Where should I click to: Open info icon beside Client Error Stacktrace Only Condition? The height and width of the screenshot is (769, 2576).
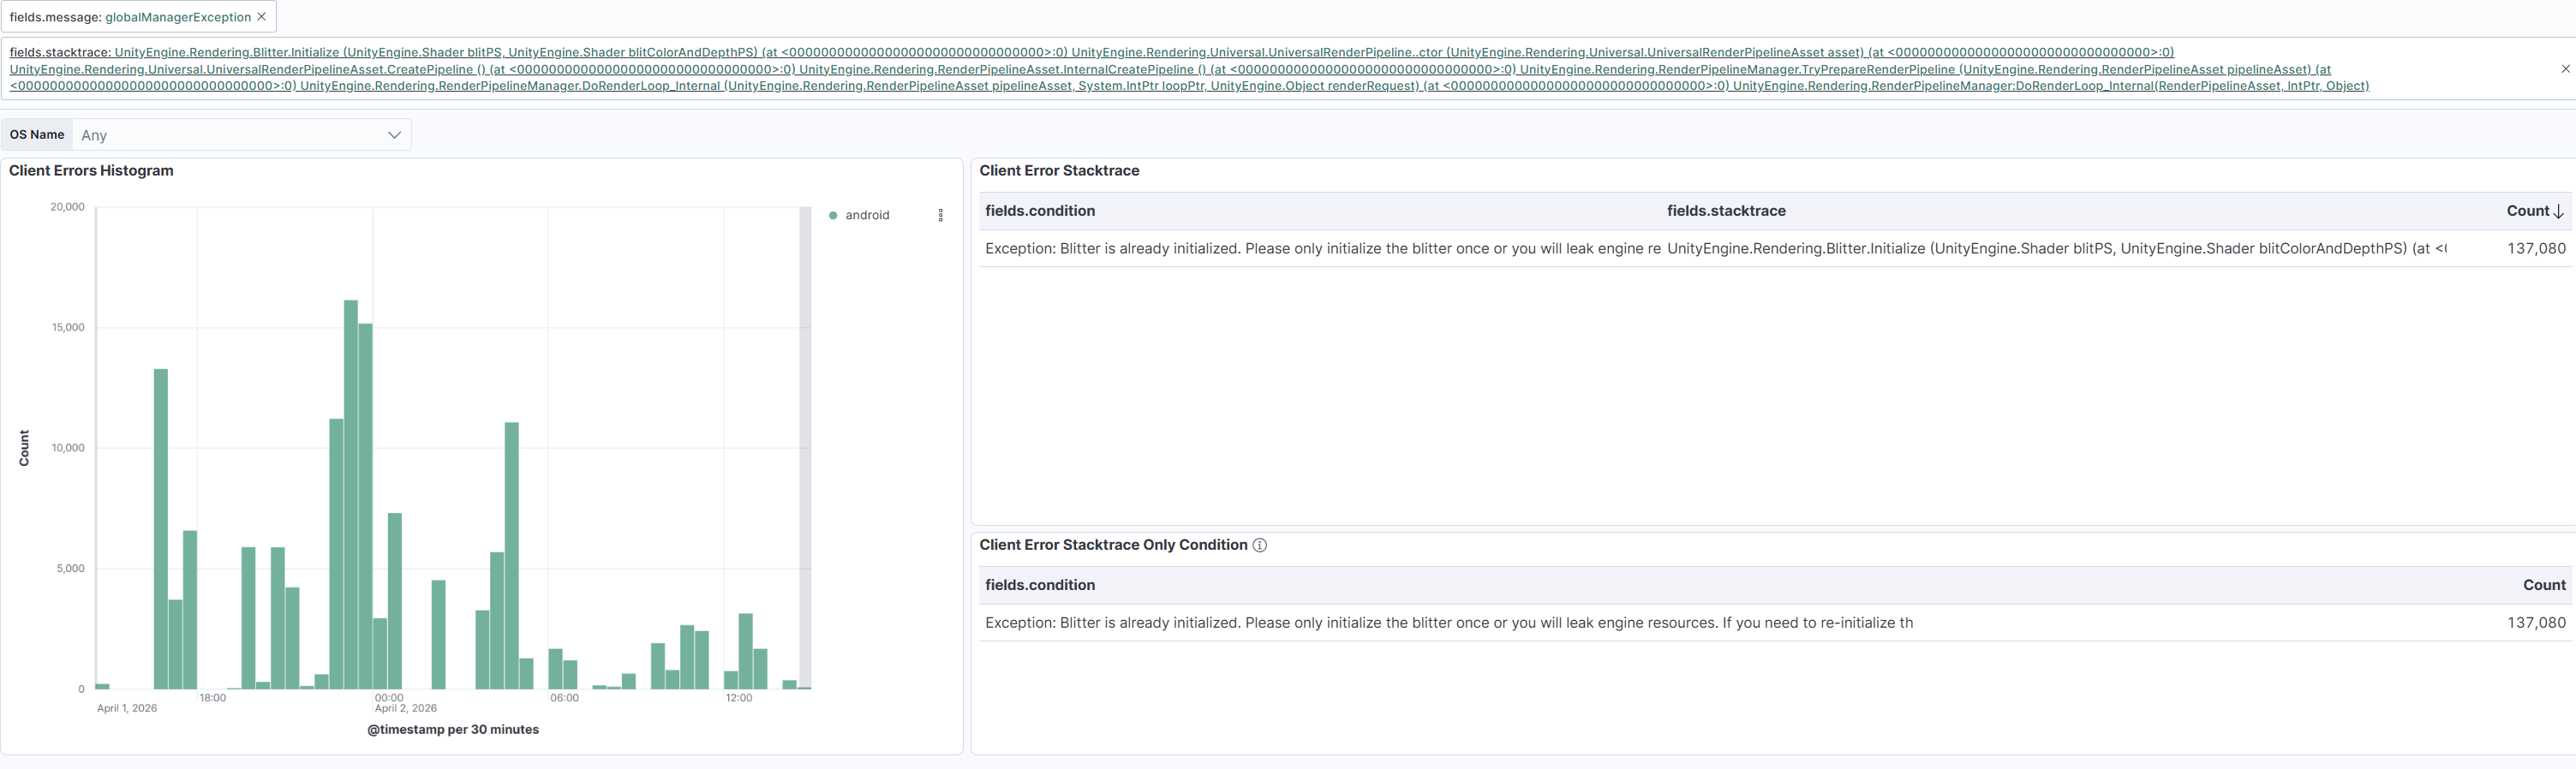(1260, 545)
